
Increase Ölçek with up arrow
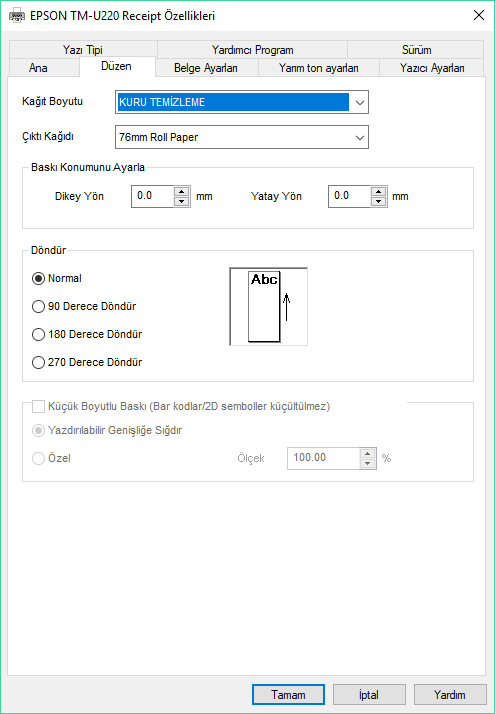pos(368,454)
